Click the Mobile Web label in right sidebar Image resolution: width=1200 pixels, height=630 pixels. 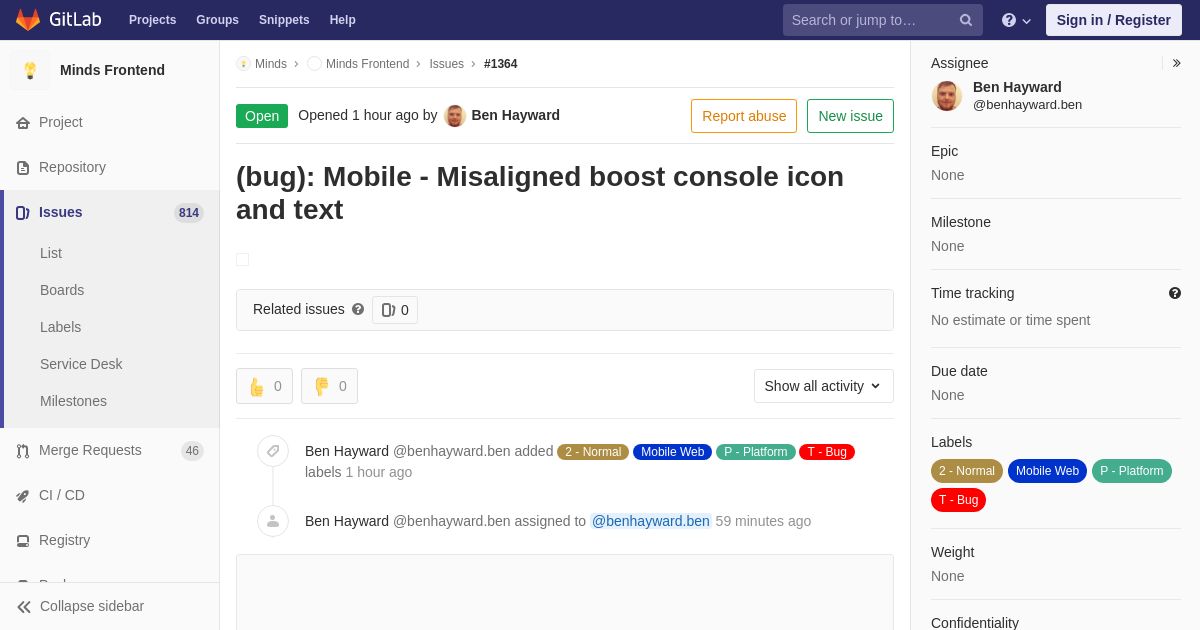click(1047, 471)
